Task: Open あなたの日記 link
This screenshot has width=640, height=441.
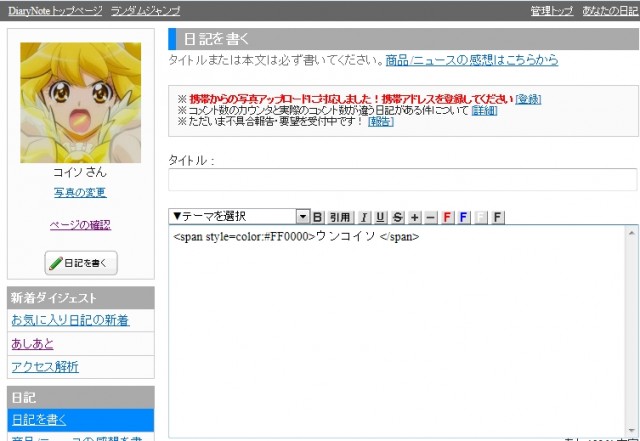Action: (610, 11)
